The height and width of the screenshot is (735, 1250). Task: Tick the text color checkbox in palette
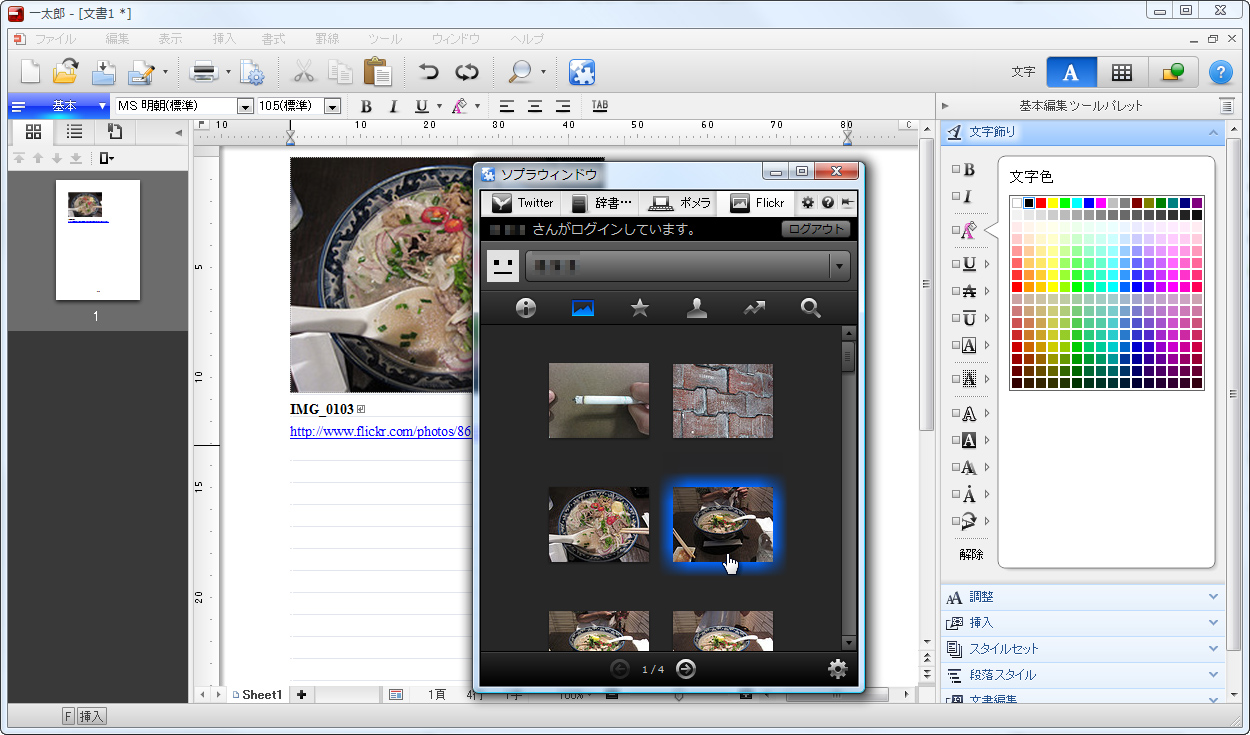point(956,230)
